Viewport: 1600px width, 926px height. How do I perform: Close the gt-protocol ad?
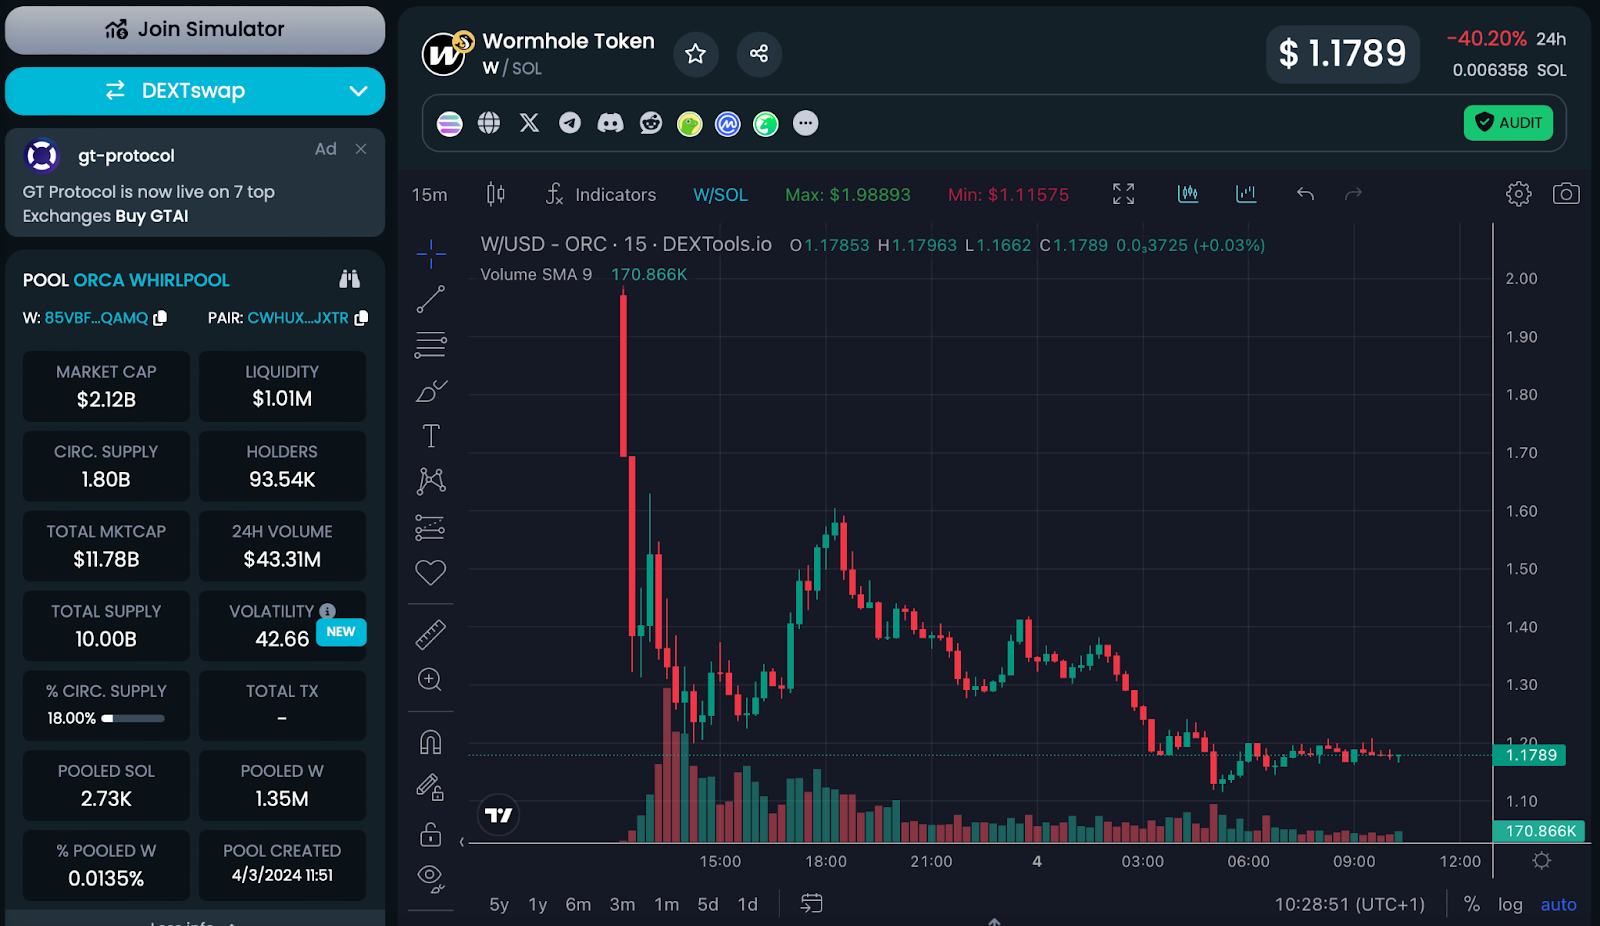click(x=361, y=149)
